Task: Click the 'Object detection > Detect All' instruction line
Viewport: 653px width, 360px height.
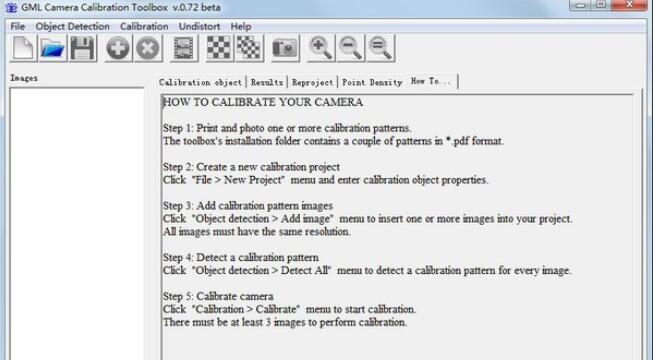Action: click(367, 270)
